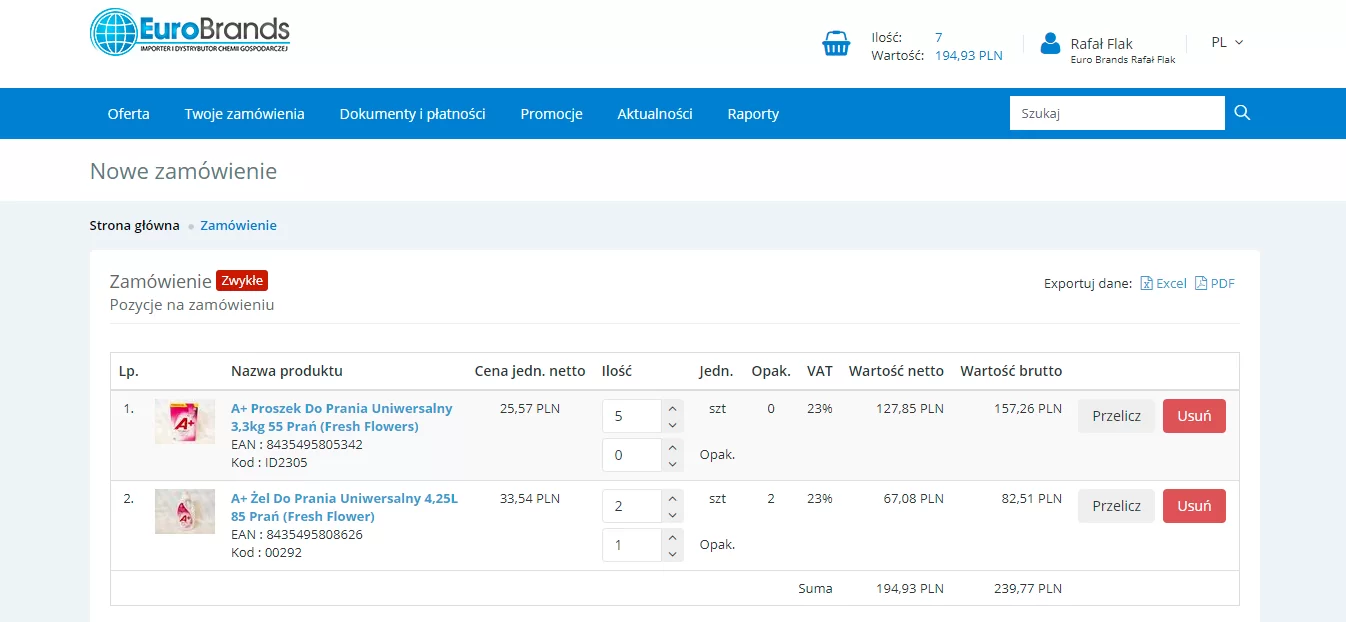Increase Opak. quantity for A+ Żel
This screenshot has height=622, width=1346.
(x=672, y=537)
